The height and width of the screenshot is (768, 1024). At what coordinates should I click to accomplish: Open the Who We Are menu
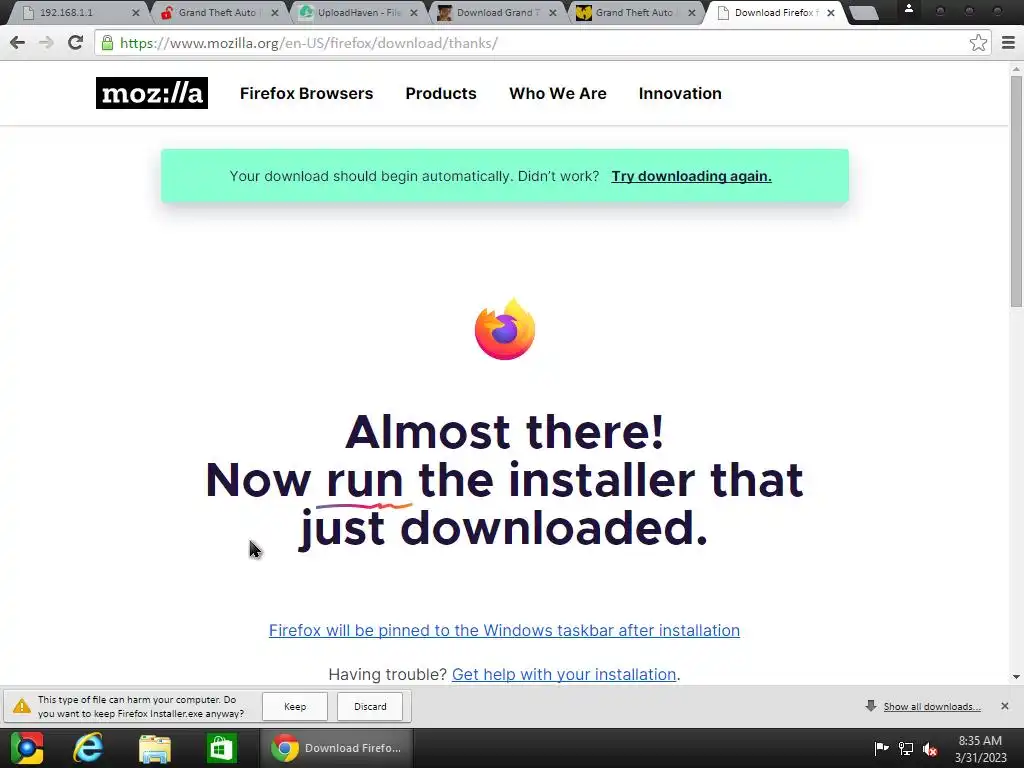pyautogui.click(x=558, y=93)
